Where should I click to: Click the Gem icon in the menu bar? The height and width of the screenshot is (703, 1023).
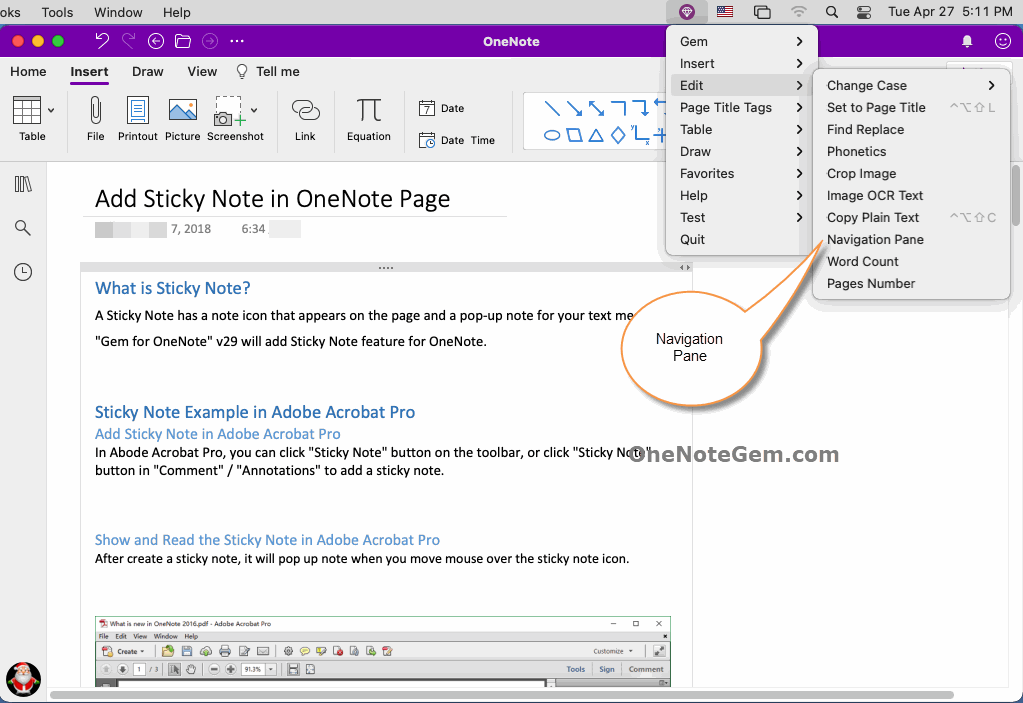686,12
